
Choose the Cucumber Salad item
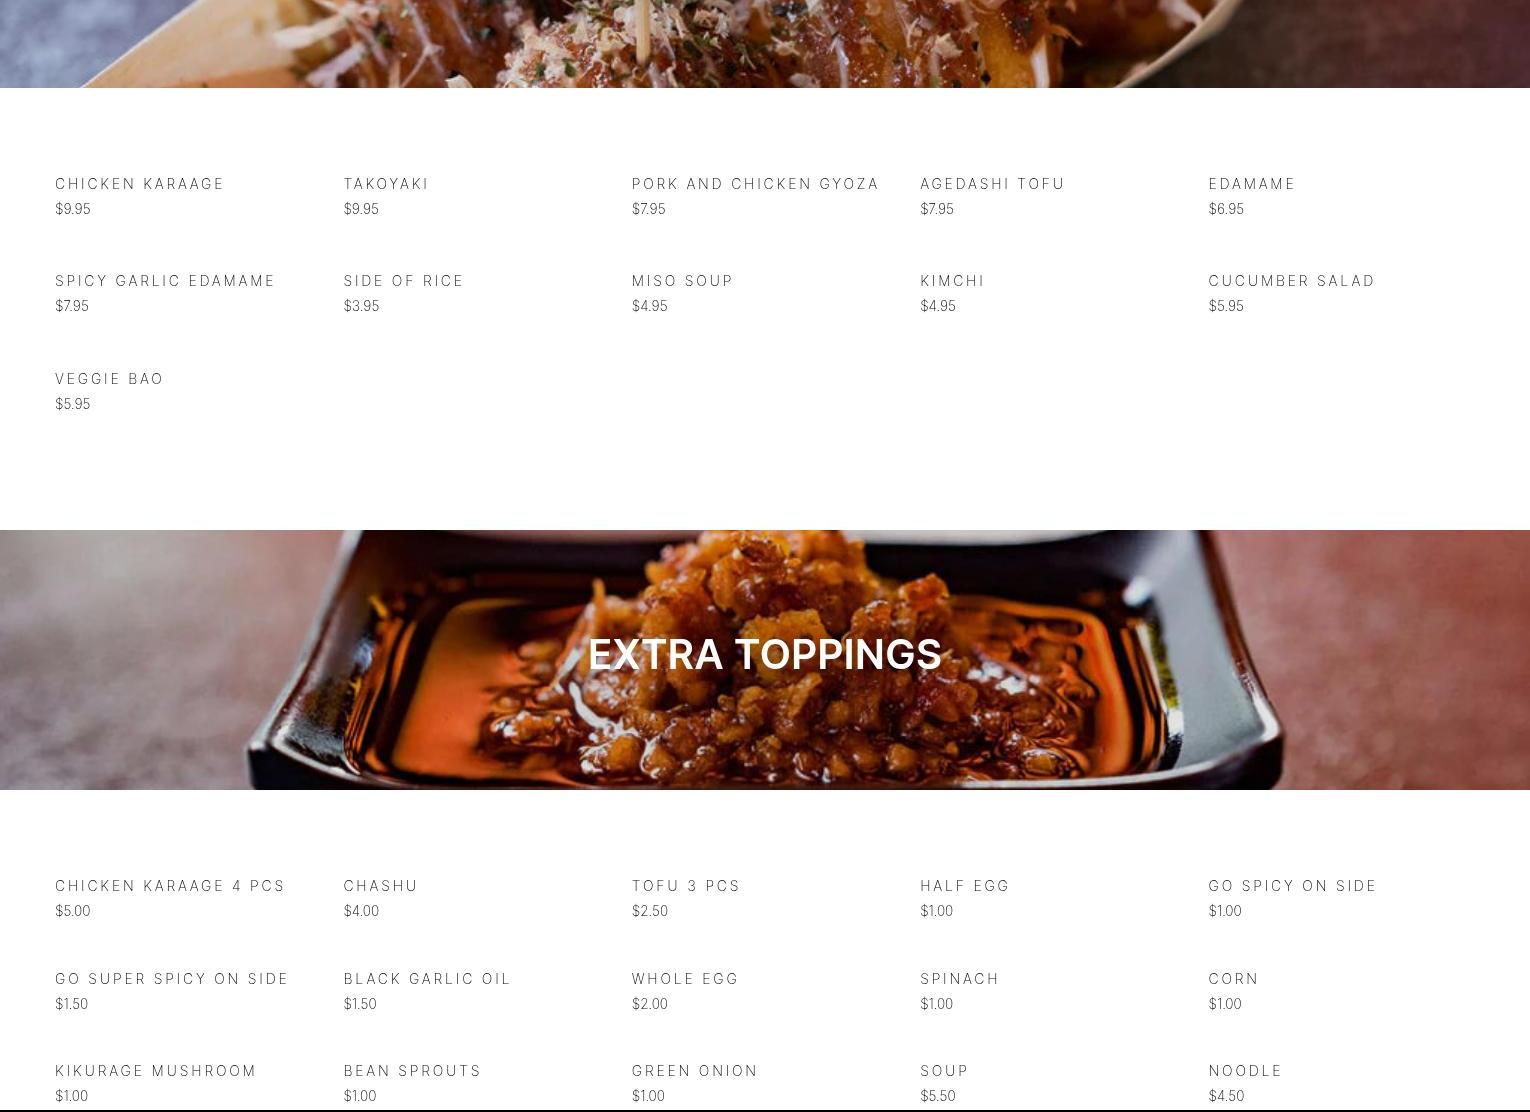point(1292,281)
